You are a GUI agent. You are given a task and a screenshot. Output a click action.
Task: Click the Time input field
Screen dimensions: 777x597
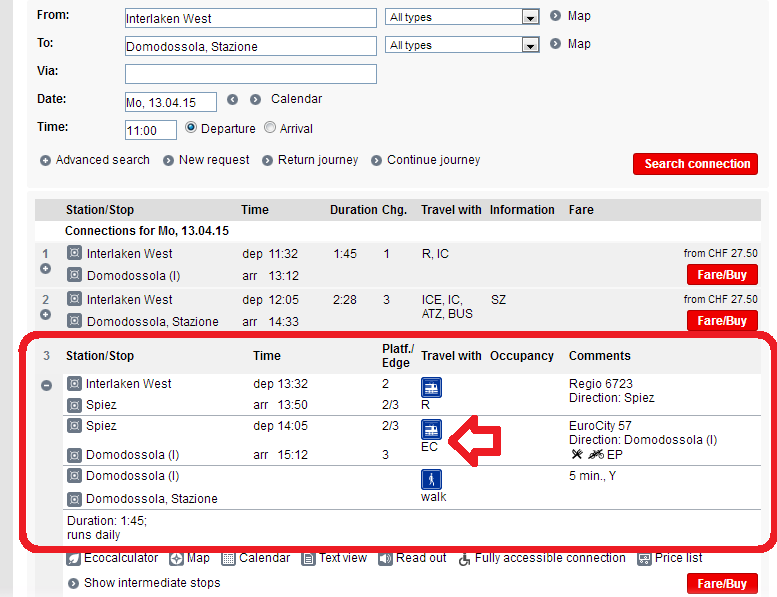coord(151,130)
